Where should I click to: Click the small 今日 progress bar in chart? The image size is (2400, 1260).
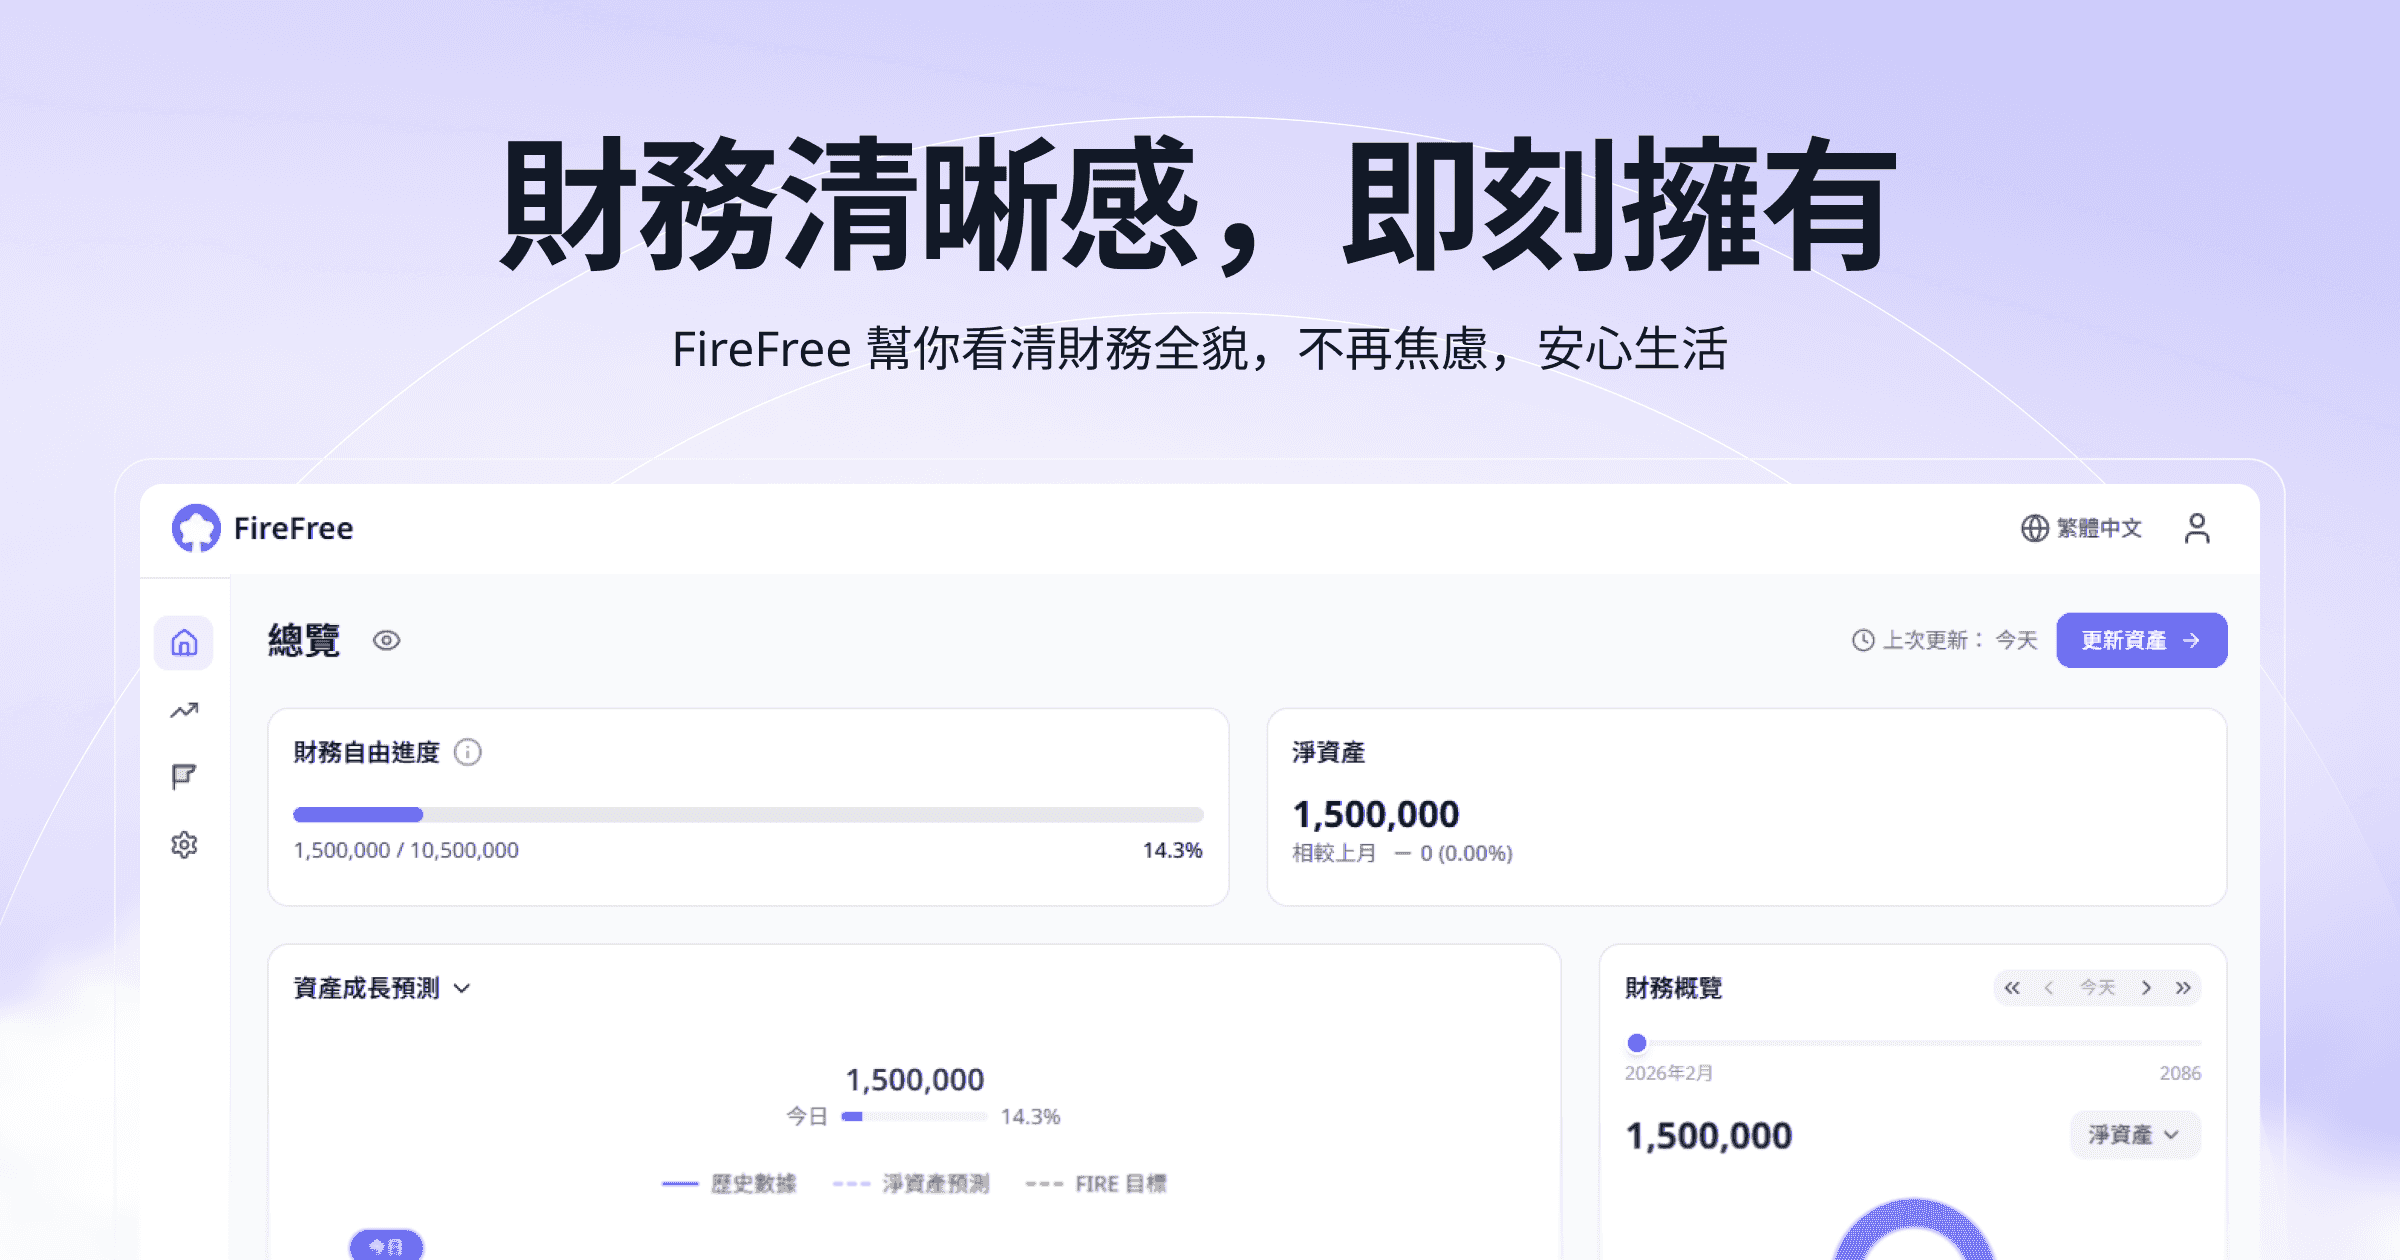914,1116
